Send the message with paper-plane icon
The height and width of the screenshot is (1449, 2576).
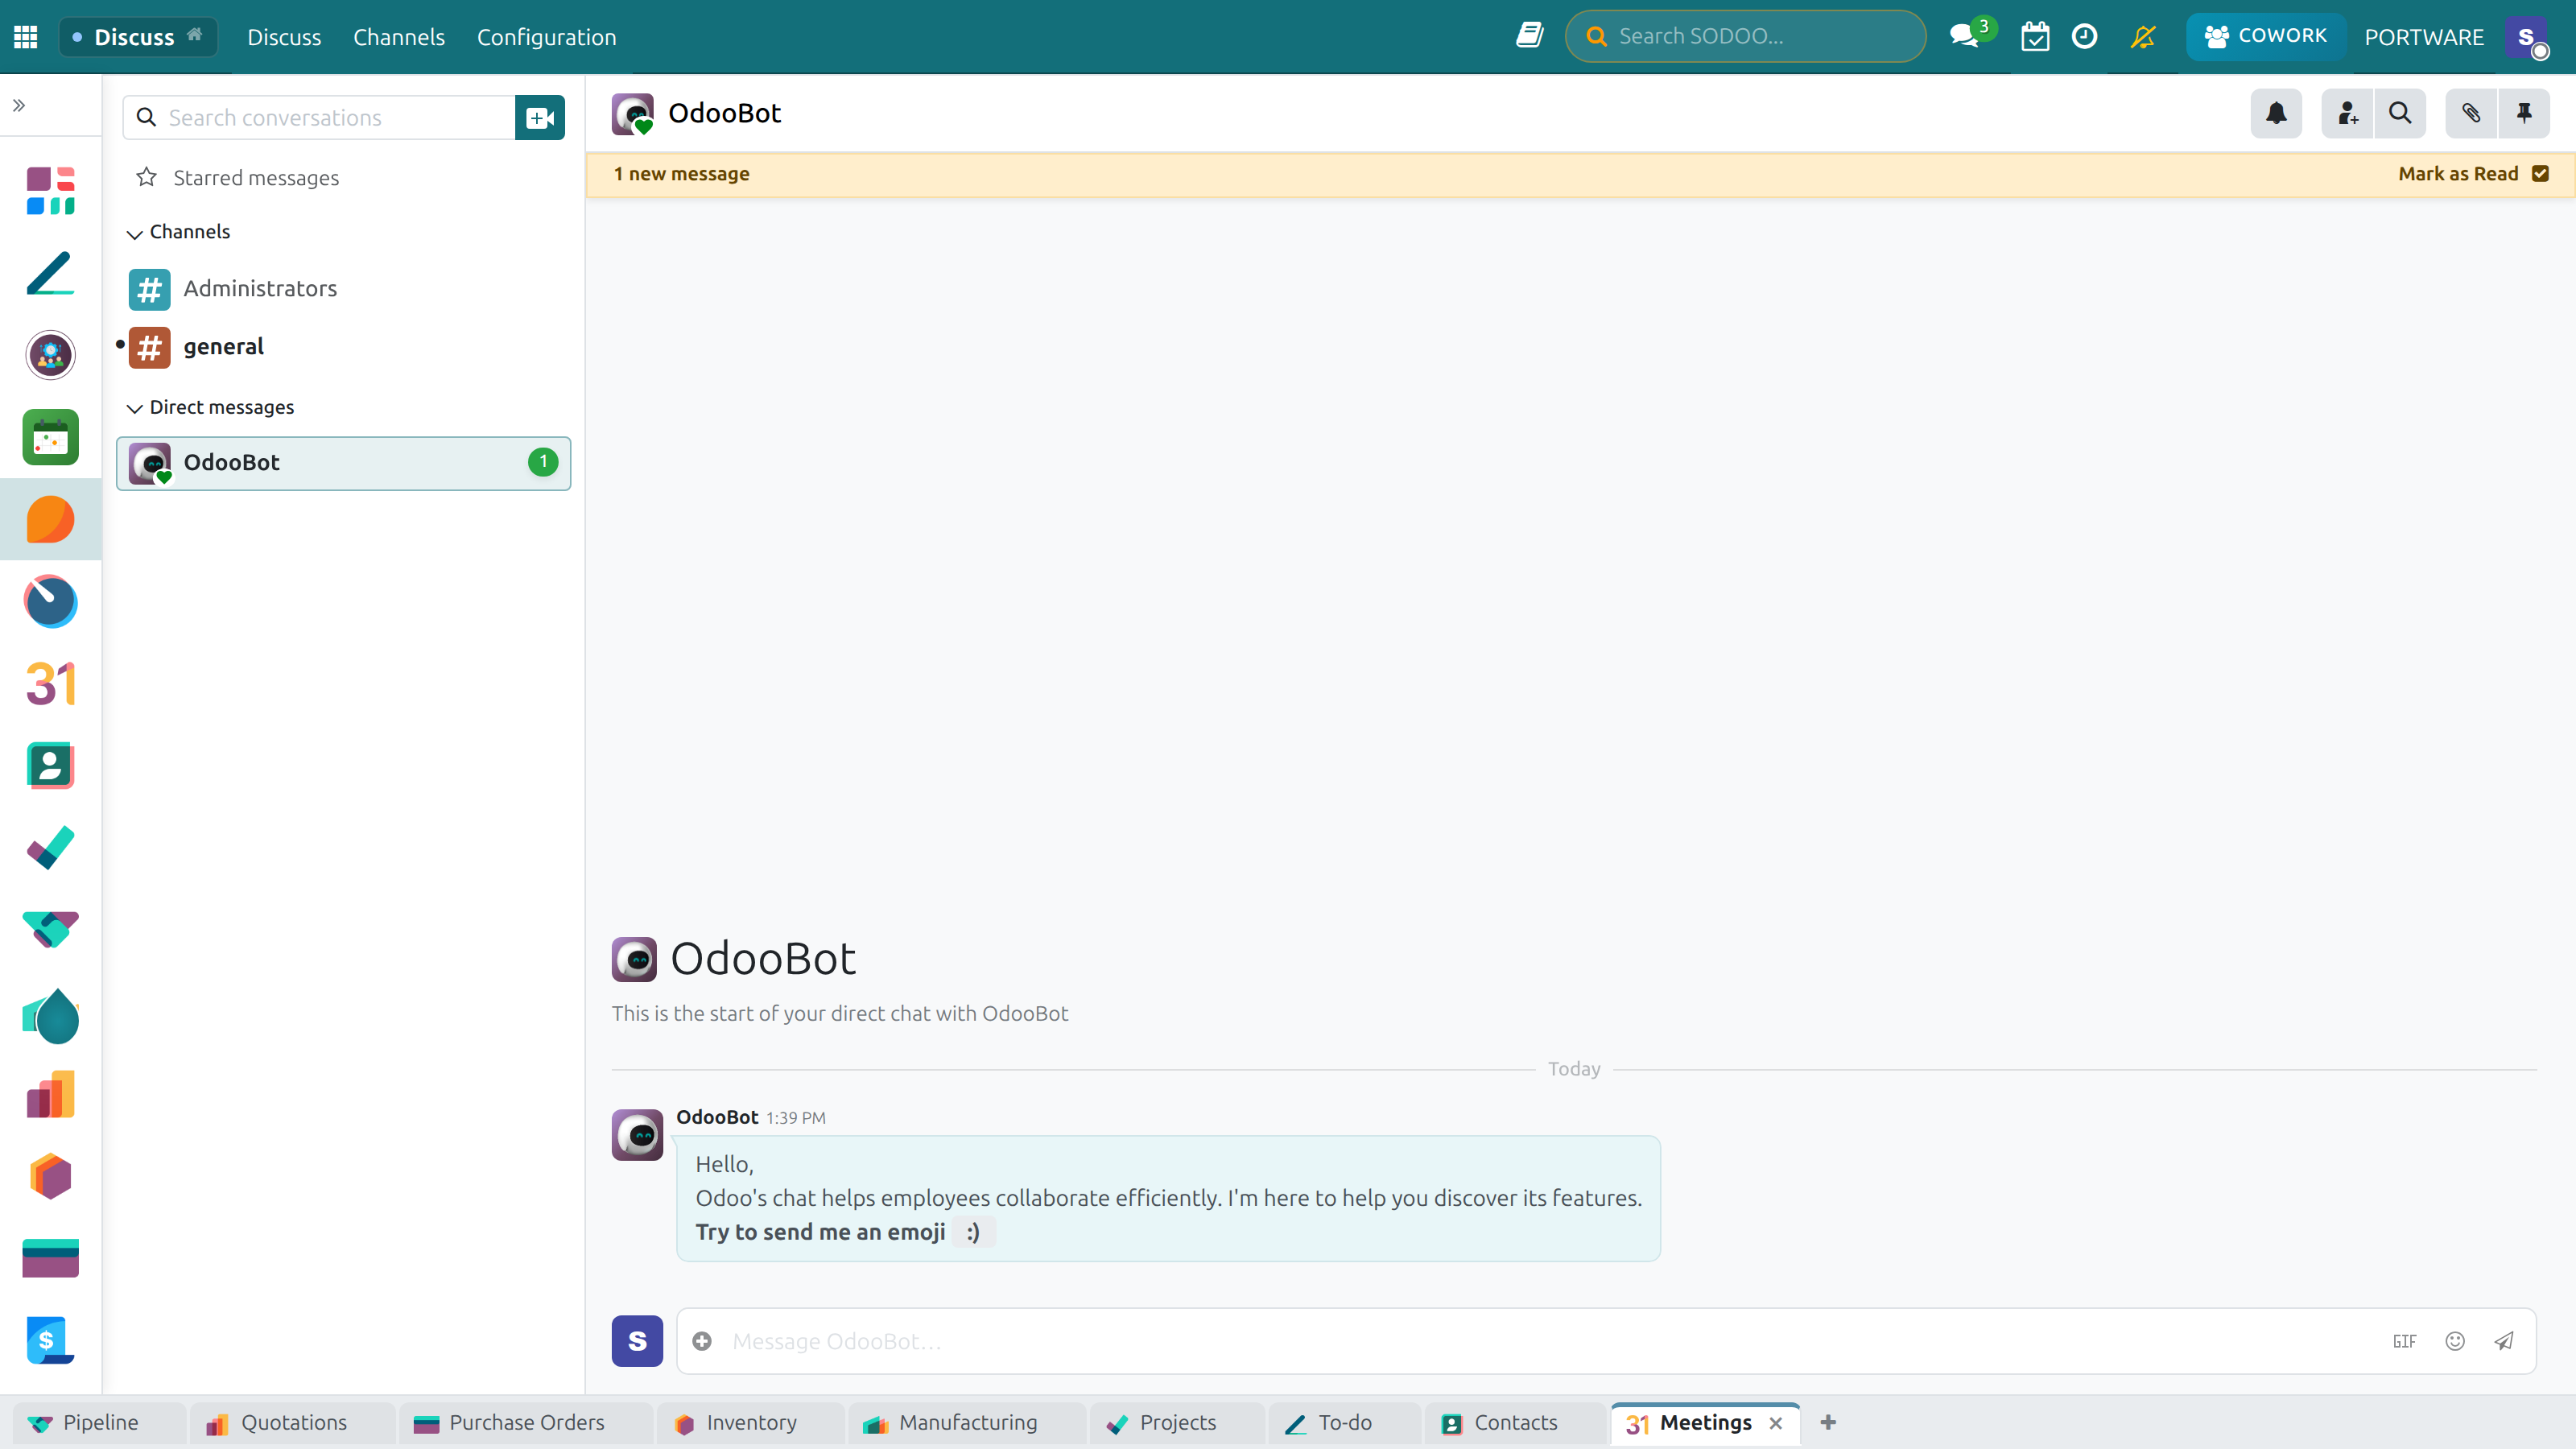click(2504, 1341)
